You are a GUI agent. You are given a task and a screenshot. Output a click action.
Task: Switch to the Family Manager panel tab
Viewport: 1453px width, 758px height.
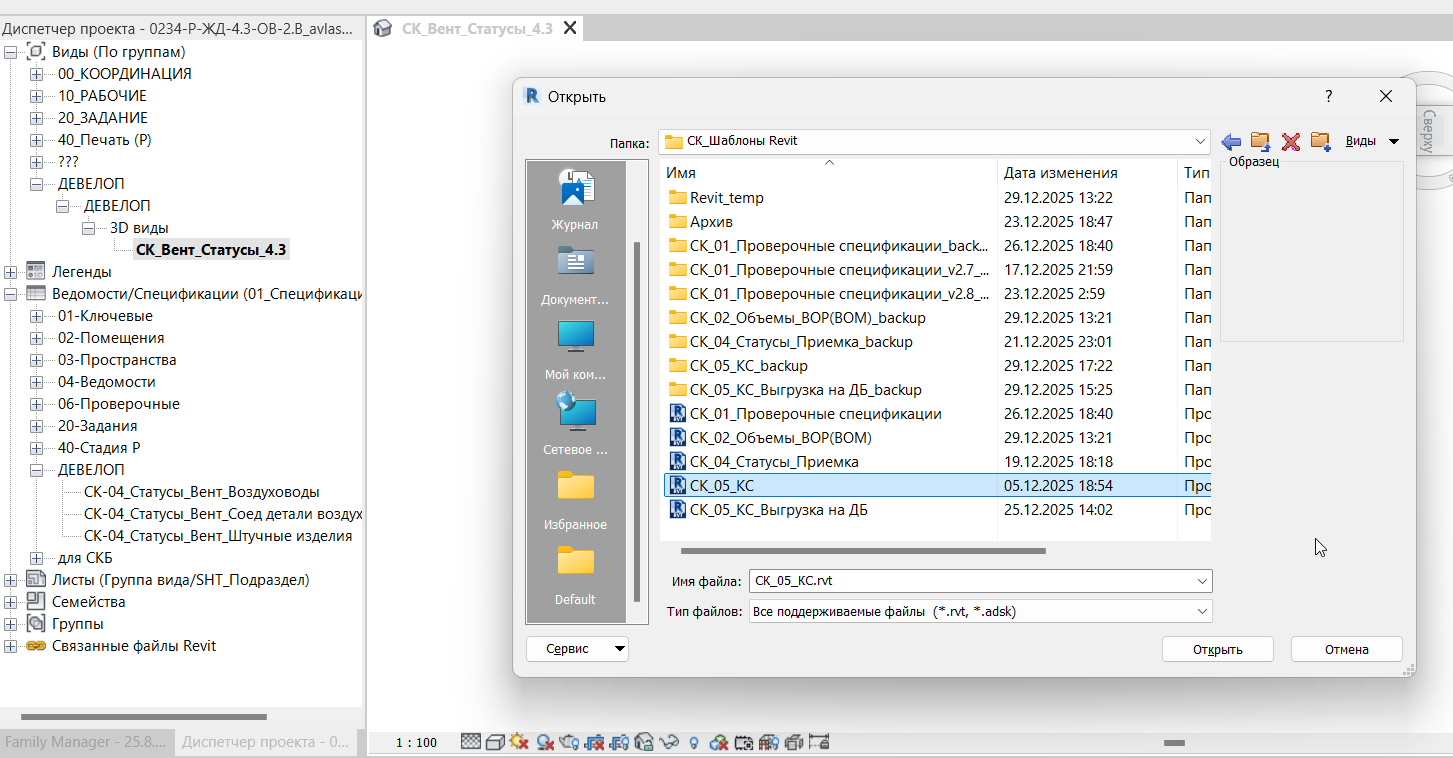(x=86, y=742)
